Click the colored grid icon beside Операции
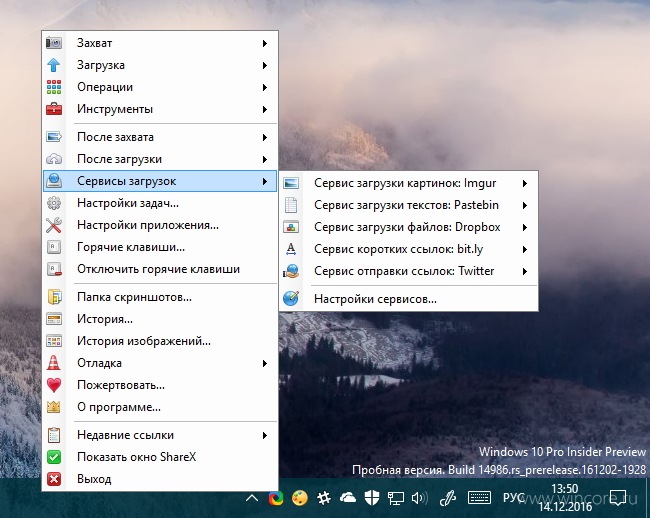The width and height of the screenshot is (650, 518). pyautogui.click(x=54, y=87)
